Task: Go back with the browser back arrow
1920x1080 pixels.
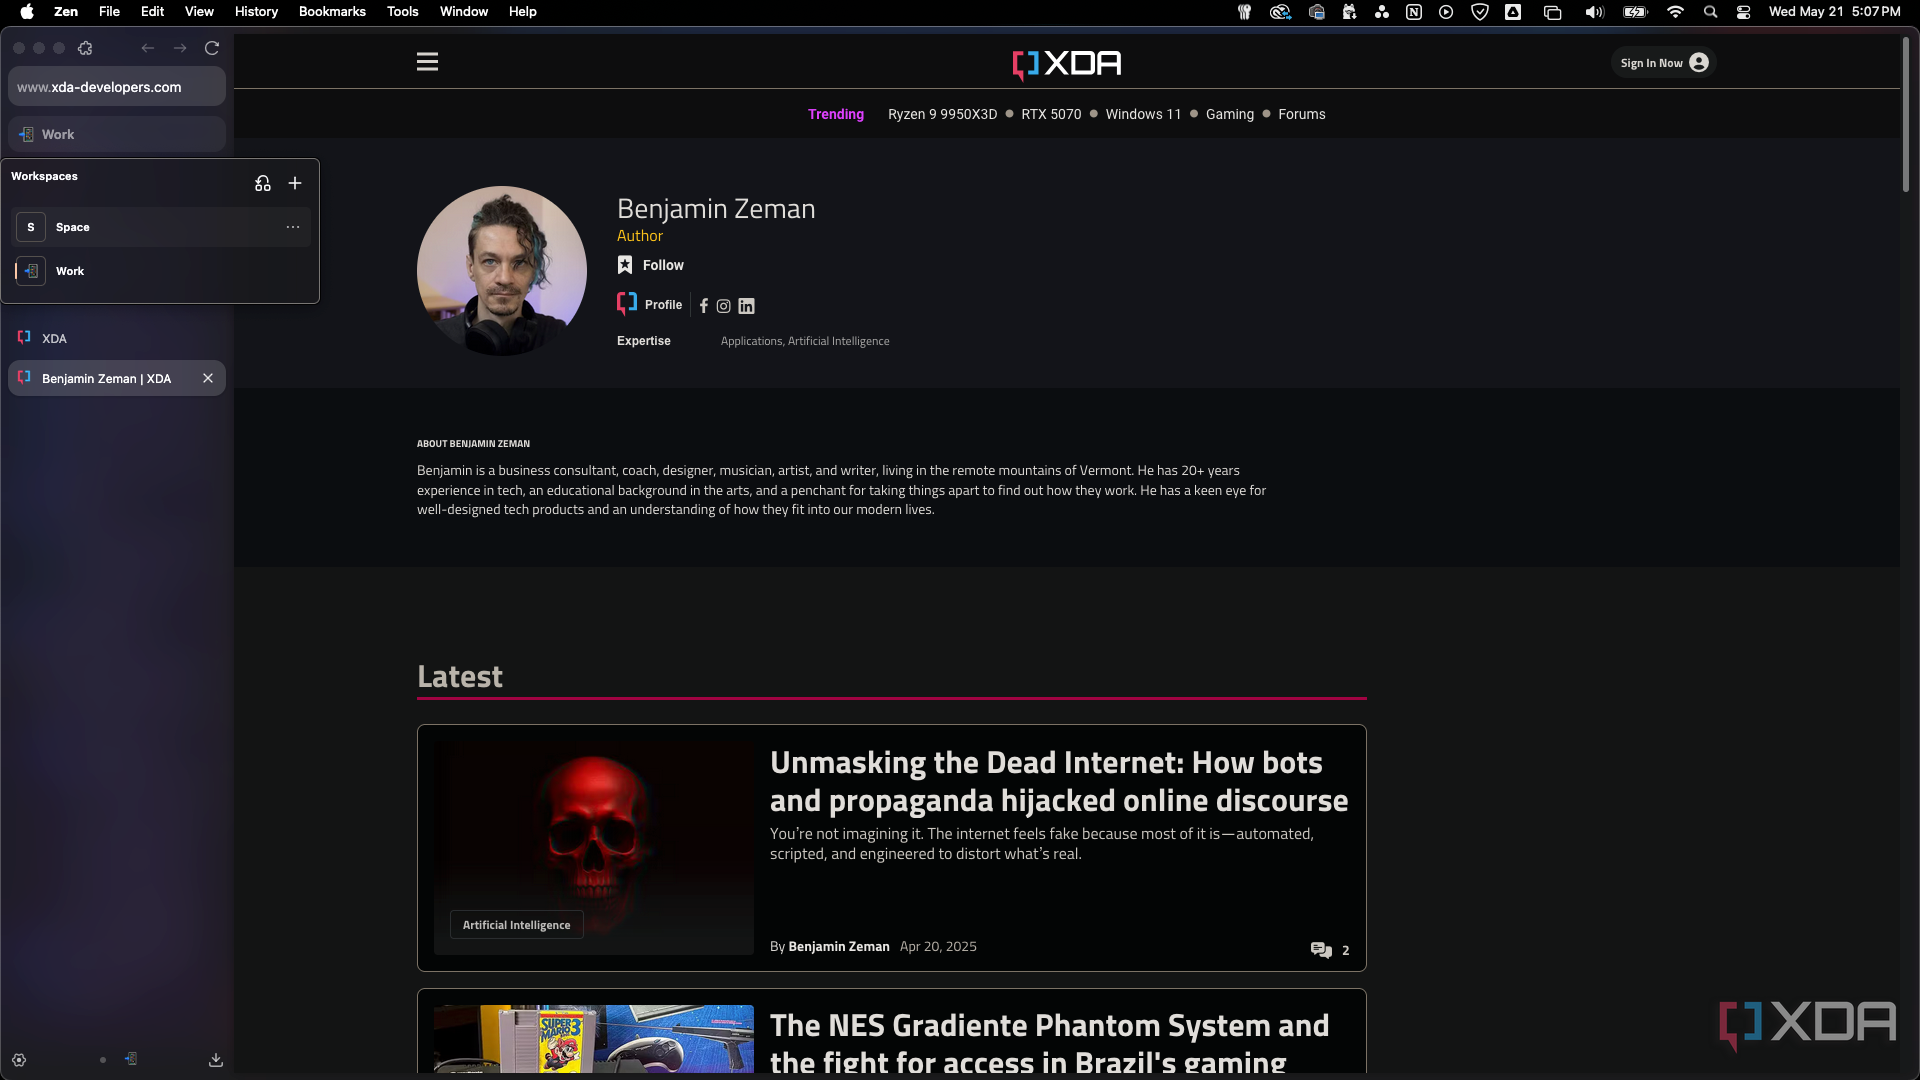Action: 148,48
